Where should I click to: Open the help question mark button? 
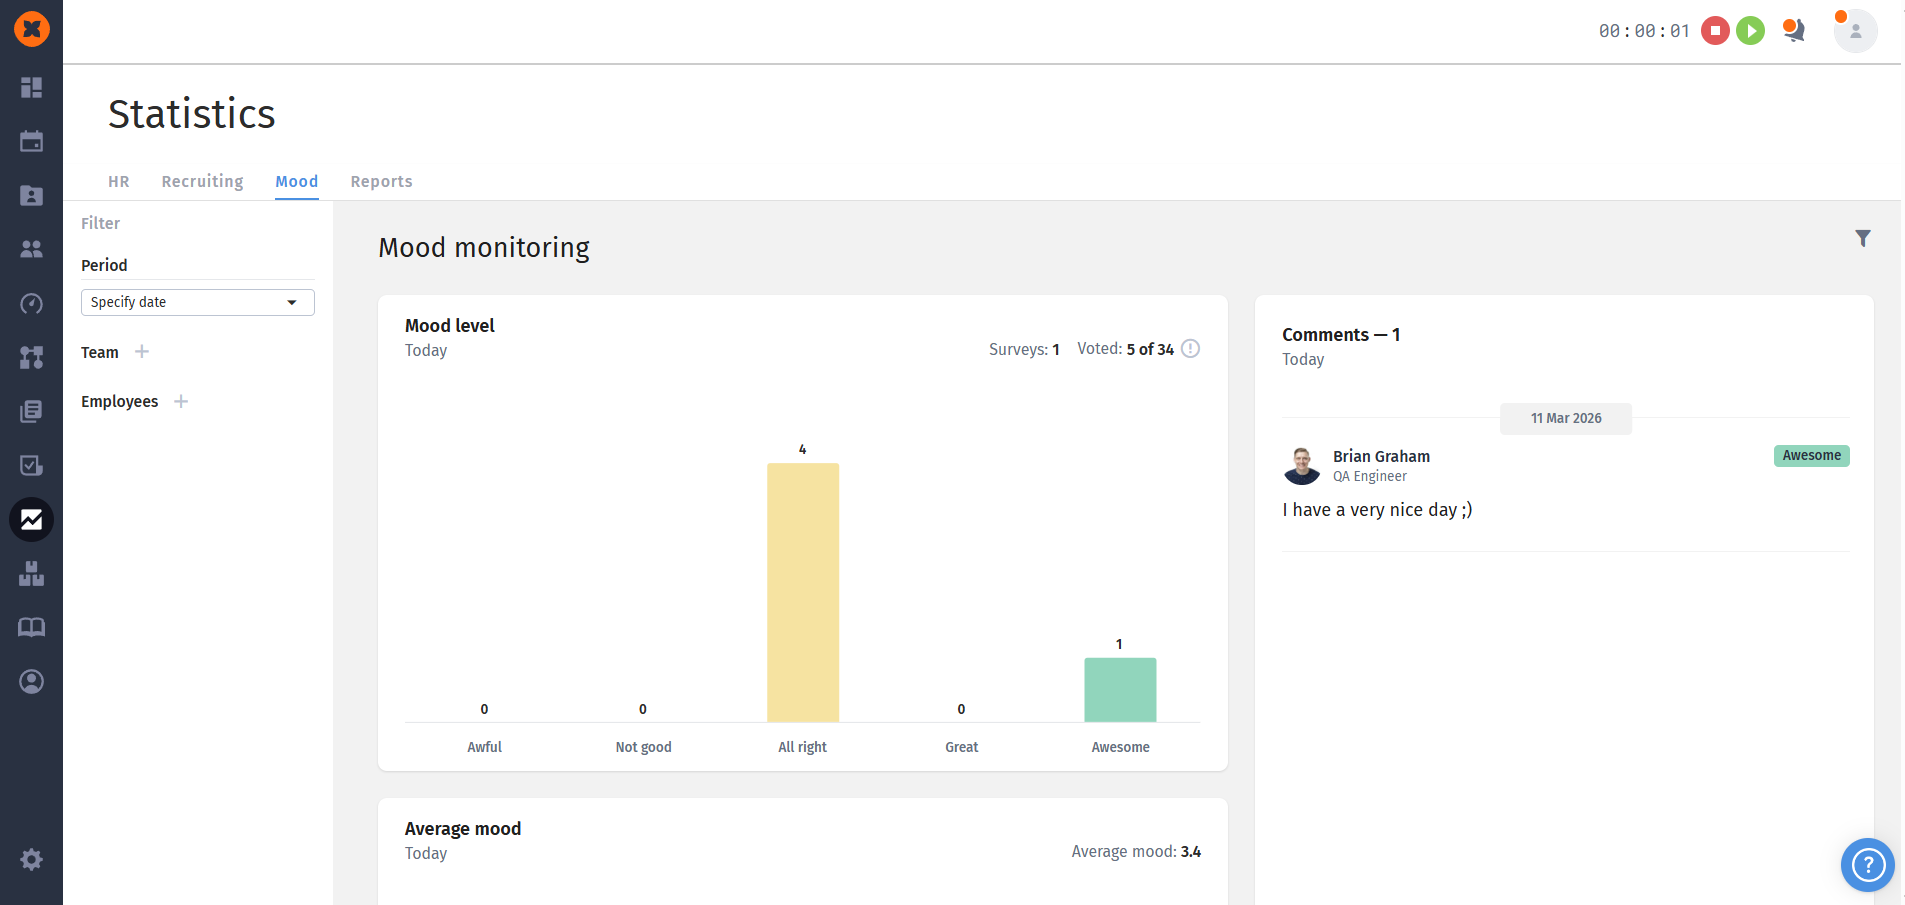point(1867,864)
